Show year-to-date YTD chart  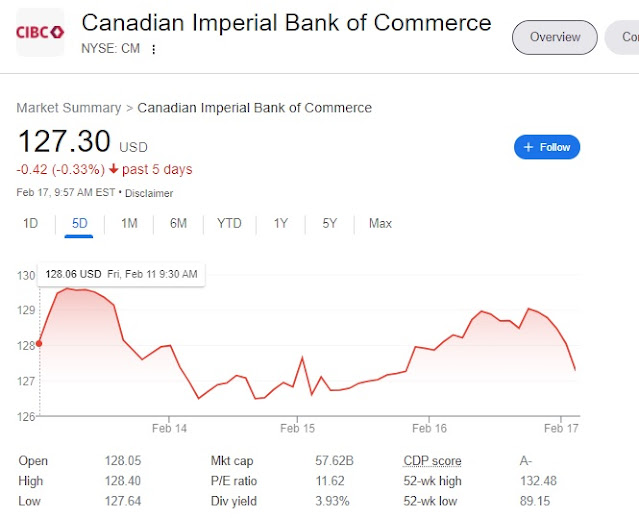229,223
